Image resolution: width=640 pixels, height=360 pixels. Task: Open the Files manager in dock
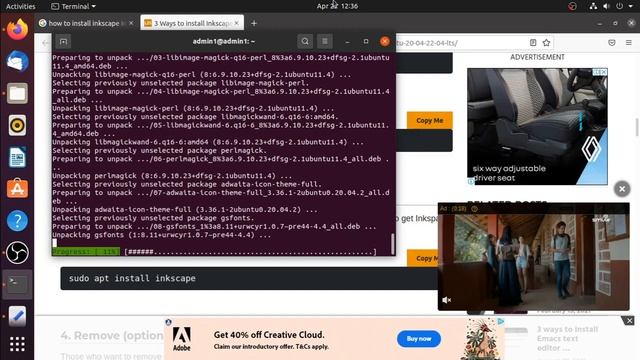point(17,93)
